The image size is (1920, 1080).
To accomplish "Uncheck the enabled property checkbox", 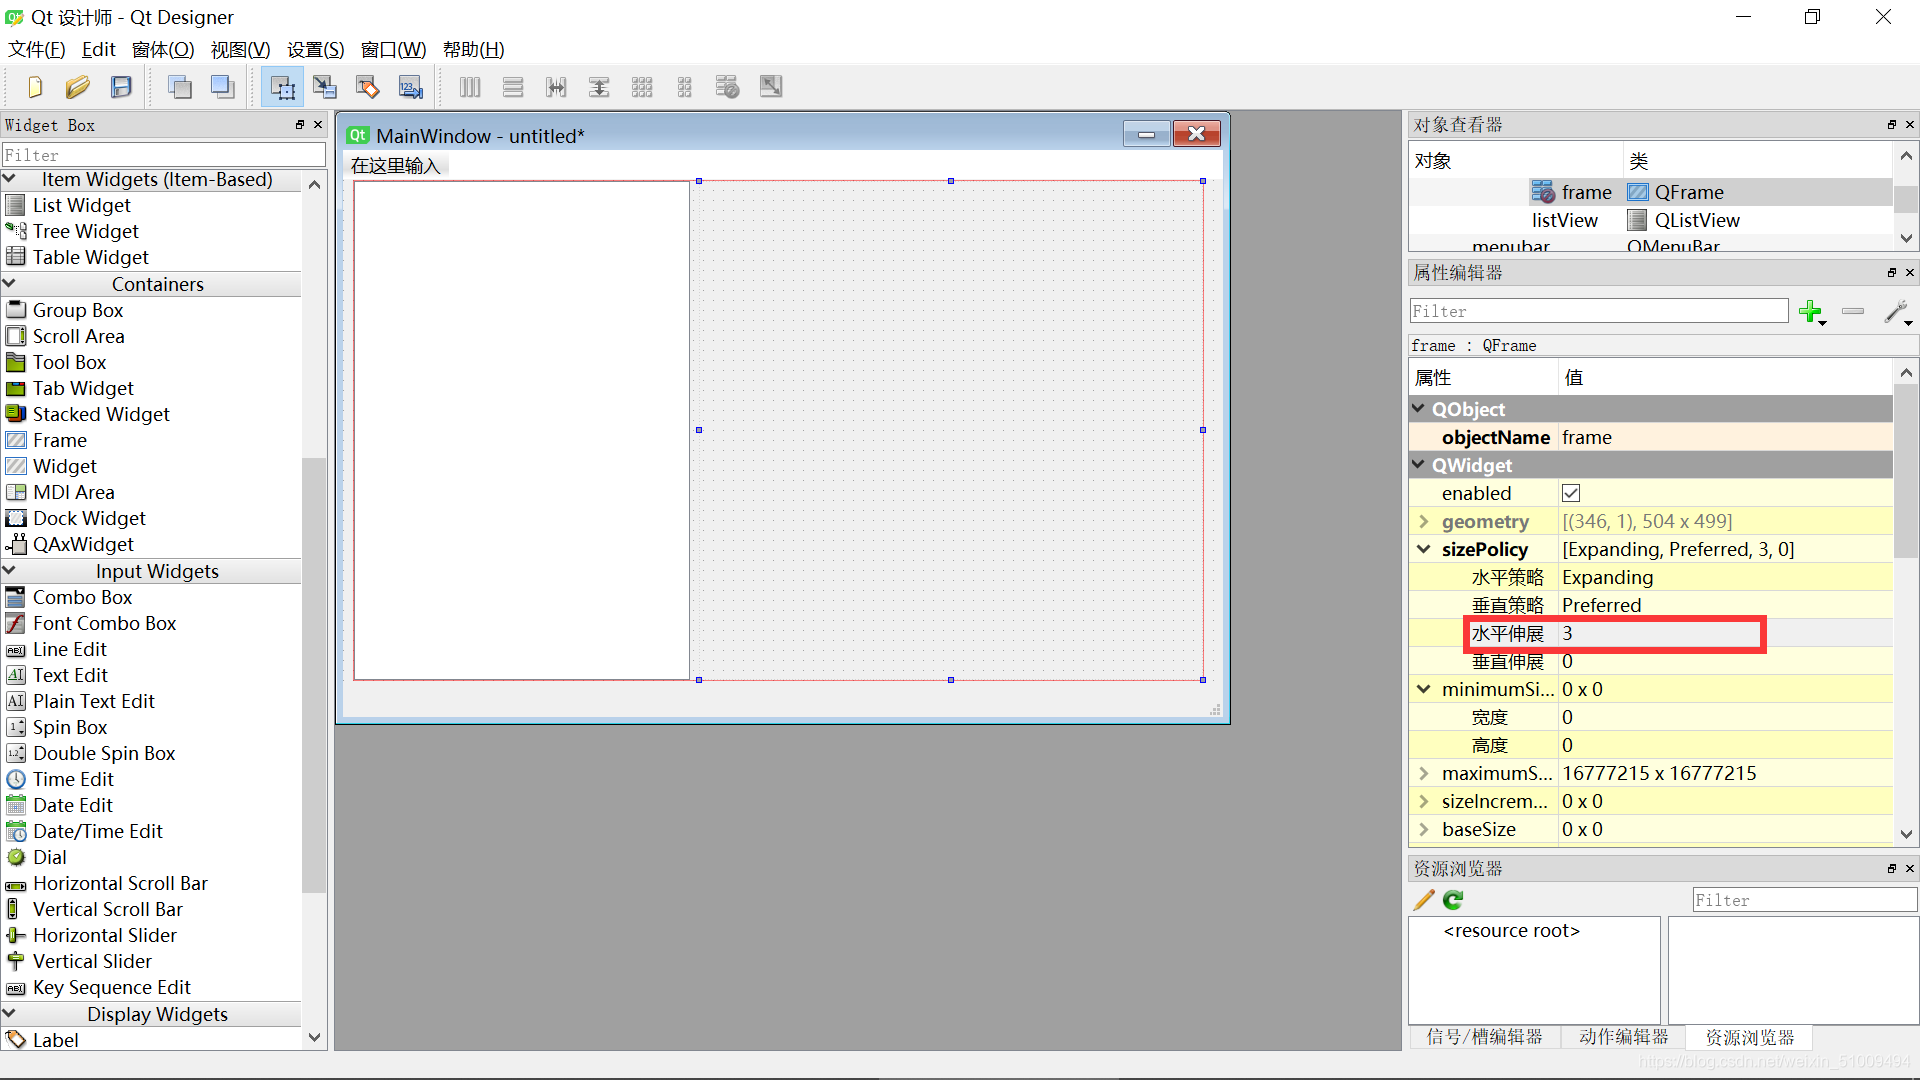I will [1570, 492].
